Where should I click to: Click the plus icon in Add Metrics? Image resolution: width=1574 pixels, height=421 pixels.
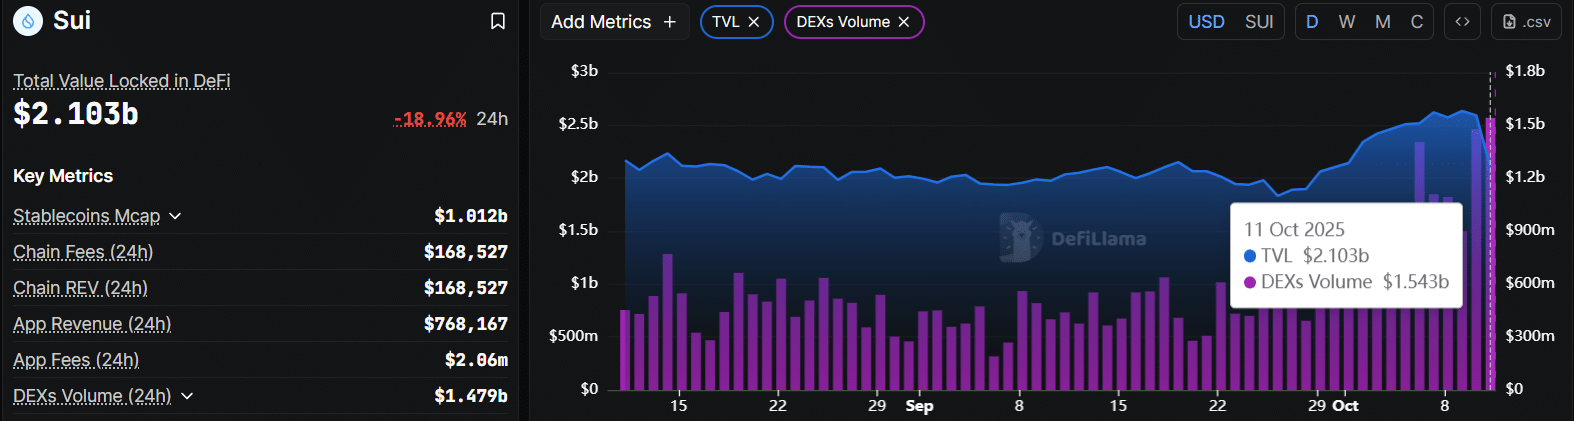coord(670,22)
